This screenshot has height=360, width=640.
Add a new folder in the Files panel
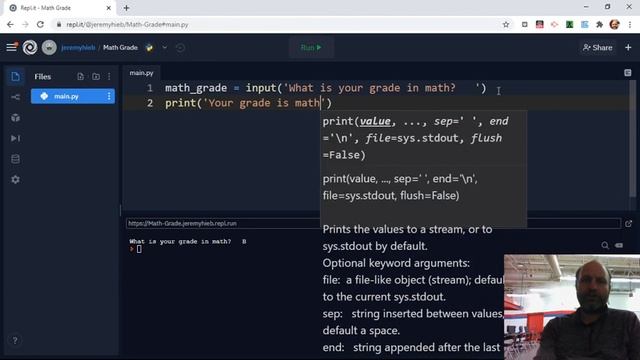[x=96, y=76]
